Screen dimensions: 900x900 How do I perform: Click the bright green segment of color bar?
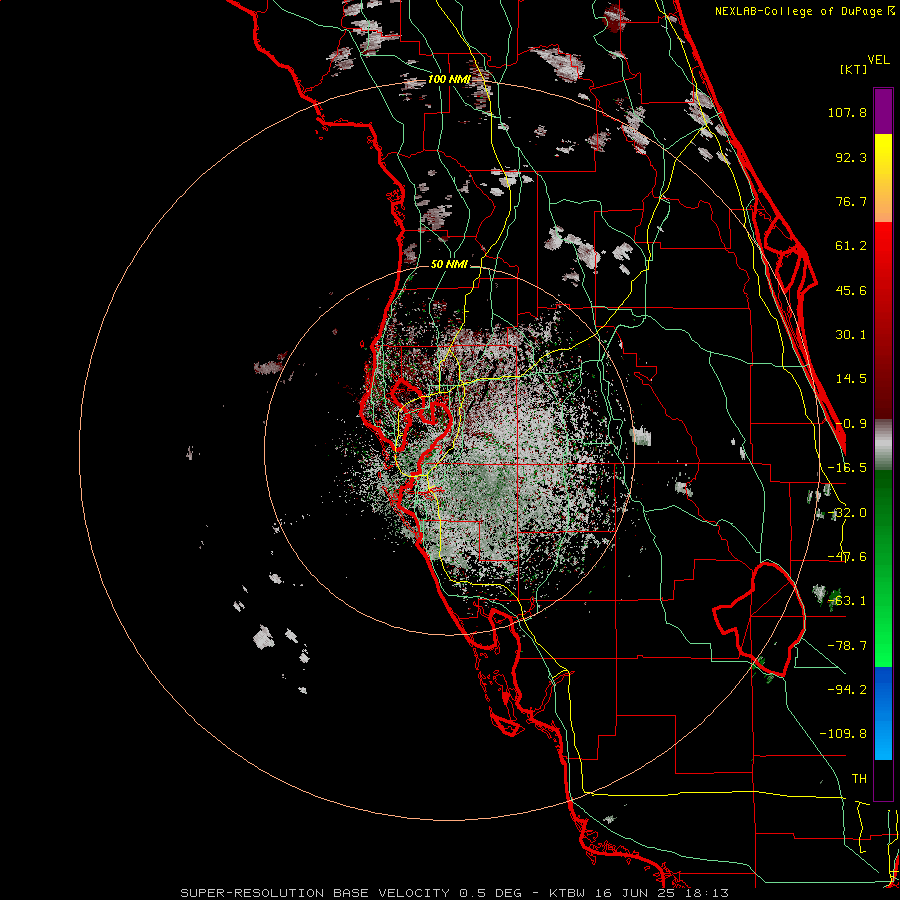tap(883, 568)
